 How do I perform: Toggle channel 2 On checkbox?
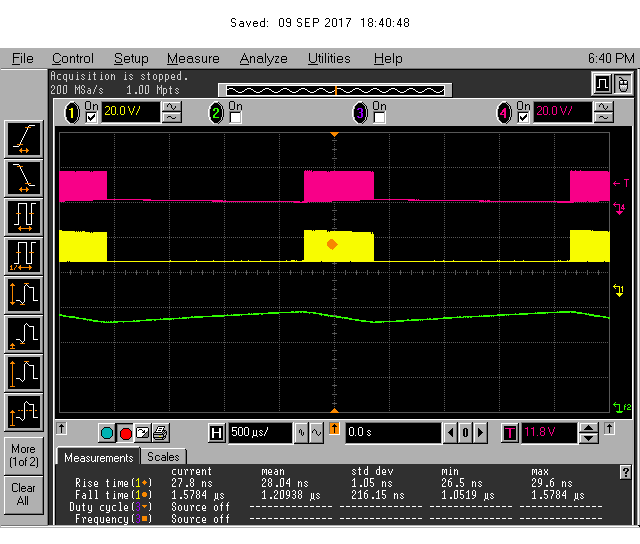pyautogui.click(x=235, y=118)
